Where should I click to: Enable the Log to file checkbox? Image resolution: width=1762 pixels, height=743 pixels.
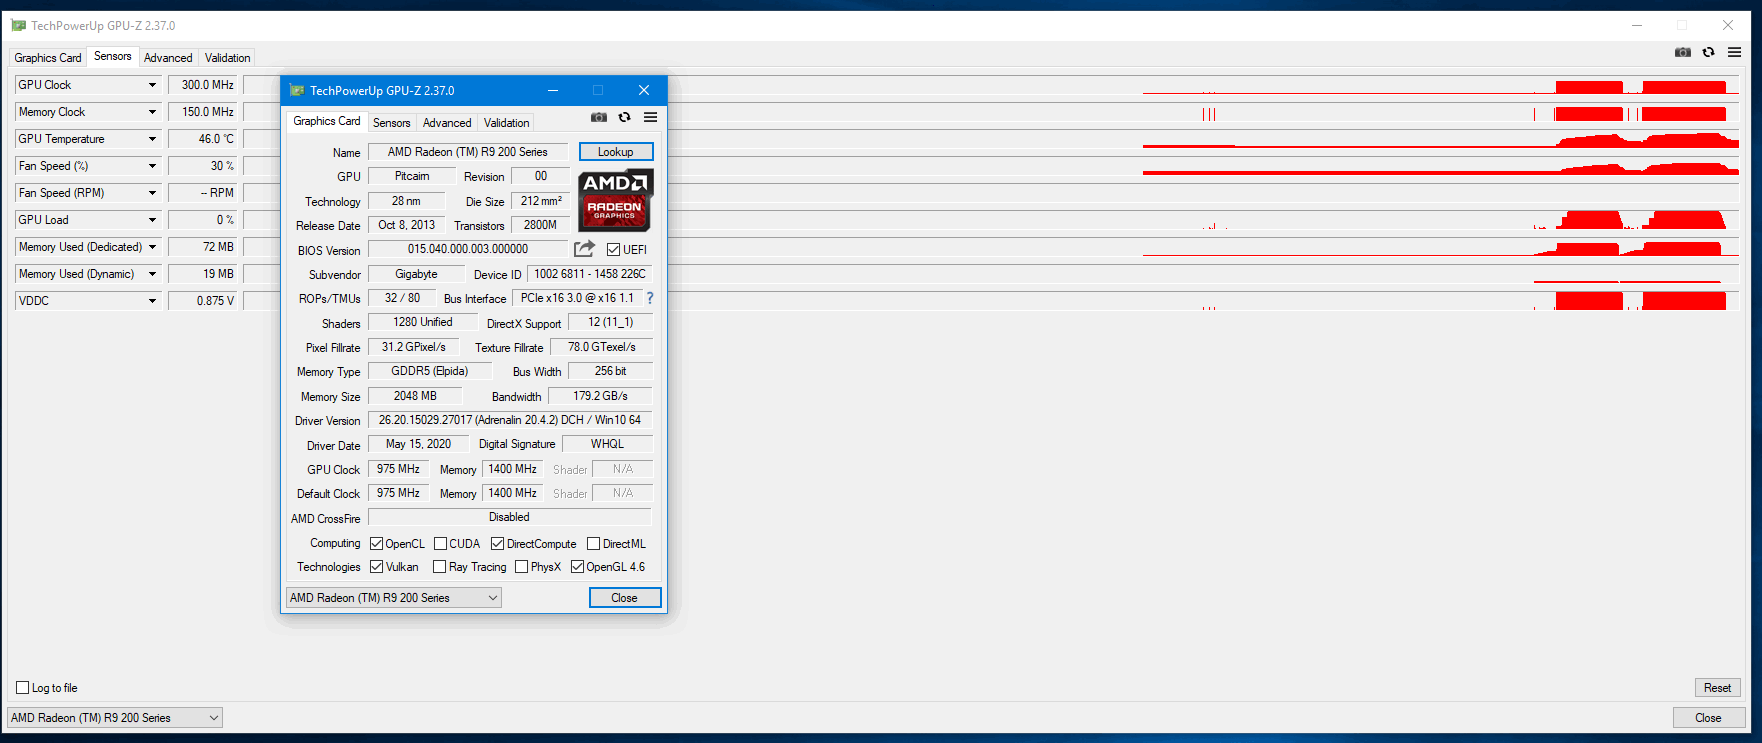pos(23,687)
